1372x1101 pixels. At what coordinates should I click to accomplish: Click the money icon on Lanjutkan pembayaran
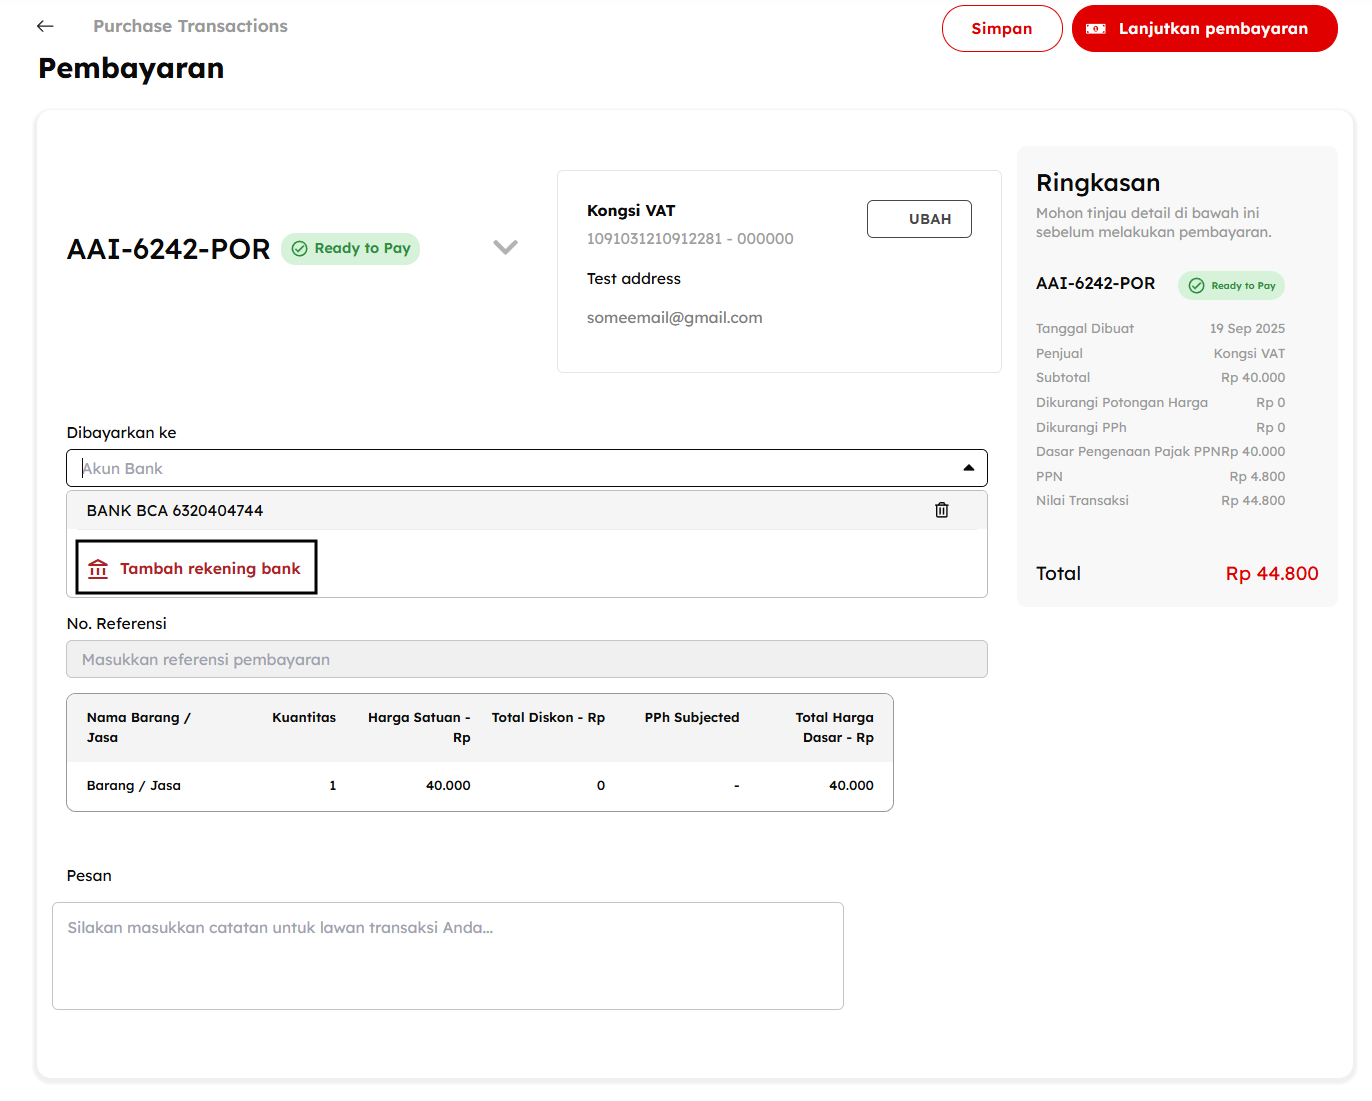1096,29
